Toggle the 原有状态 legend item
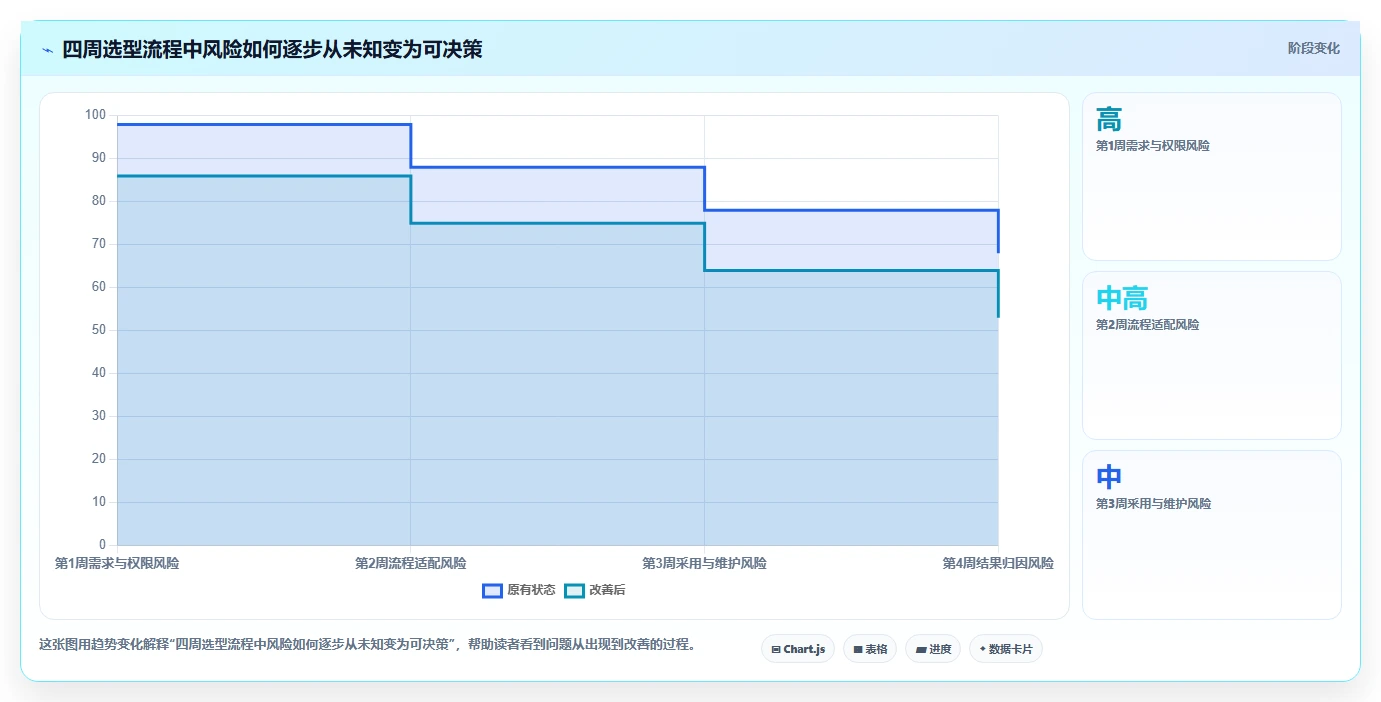1381x702 pixels. 519,590
